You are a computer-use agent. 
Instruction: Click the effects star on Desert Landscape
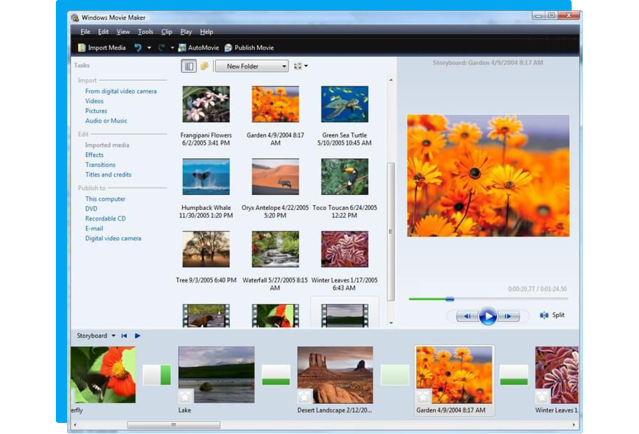[x=304, y=396]
